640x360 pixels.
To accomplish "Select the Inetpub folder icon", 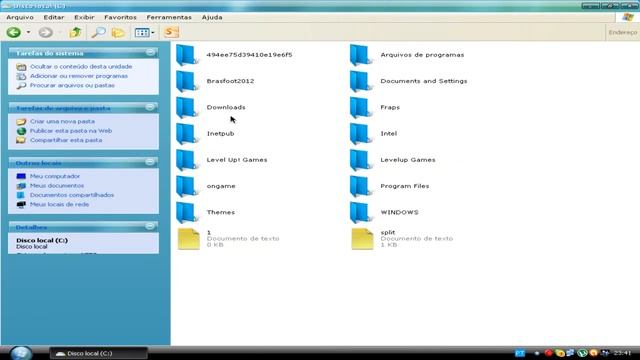I will click(187, 133).
